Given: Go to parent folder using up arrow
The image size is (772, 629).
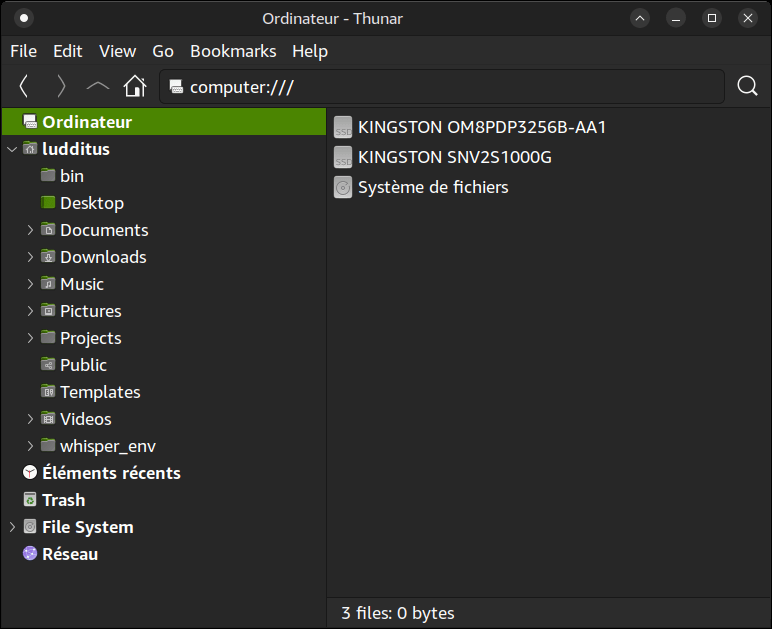Looking at the screenshot, I should (x=98, y=87).
